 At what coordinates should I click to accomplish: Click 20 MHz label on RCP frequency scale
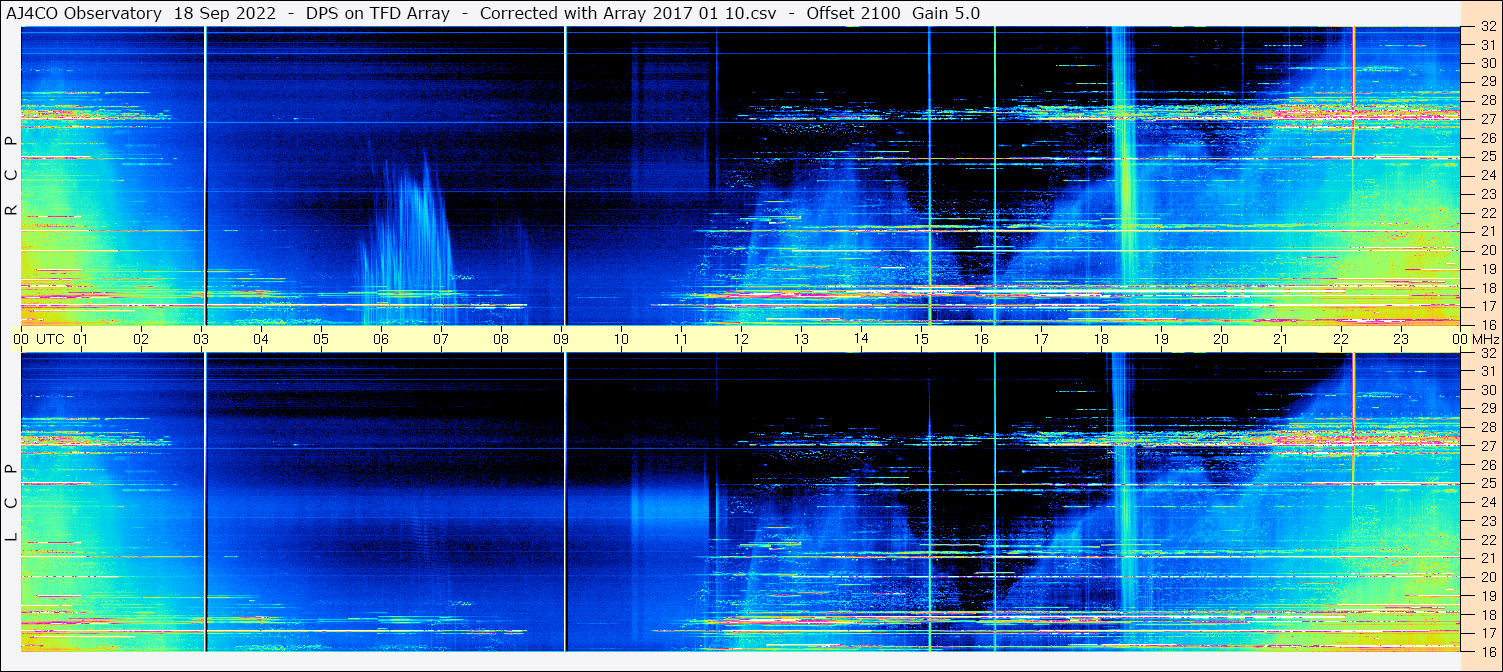point(1487,250)
